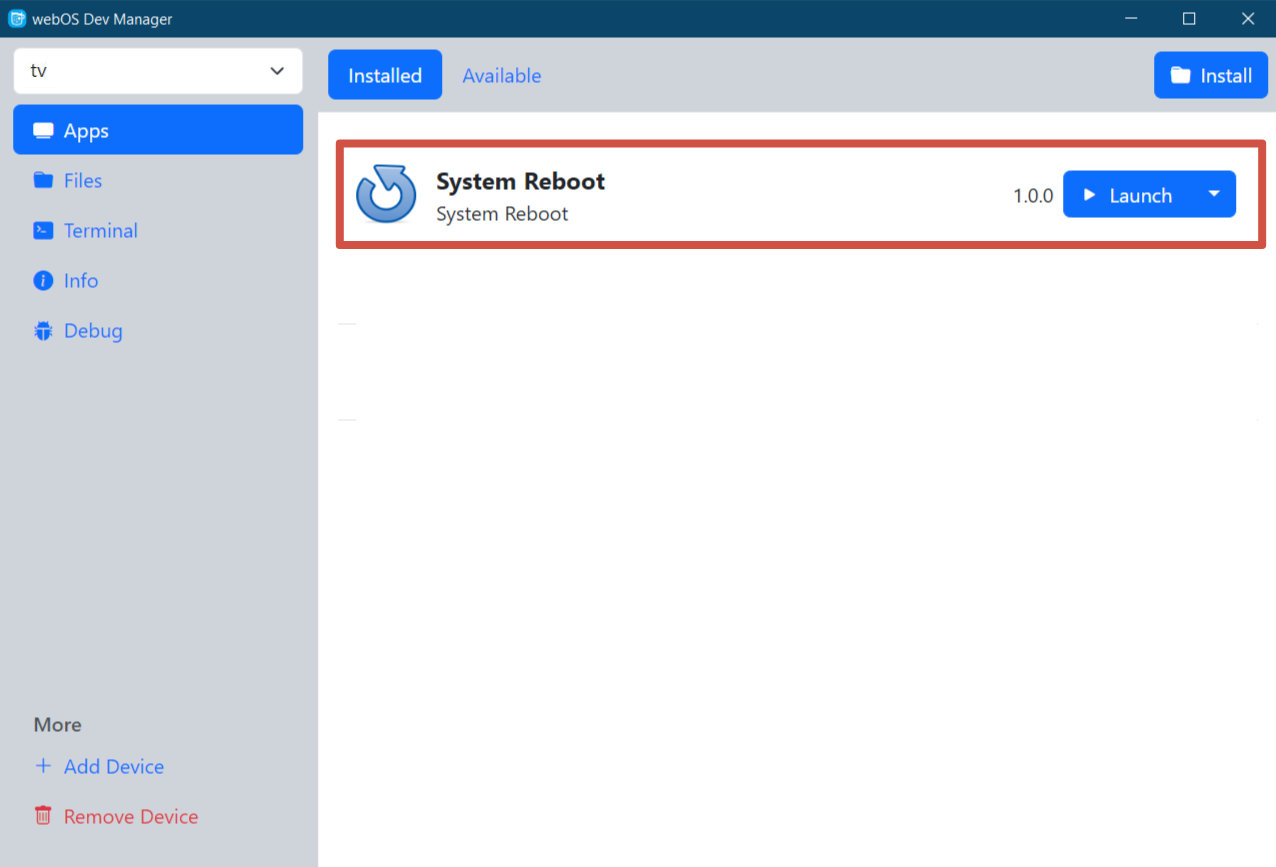The image size is (1276, 867).
Task: Click the plus icon next to Add Device
Action: (x=43, y=767)
